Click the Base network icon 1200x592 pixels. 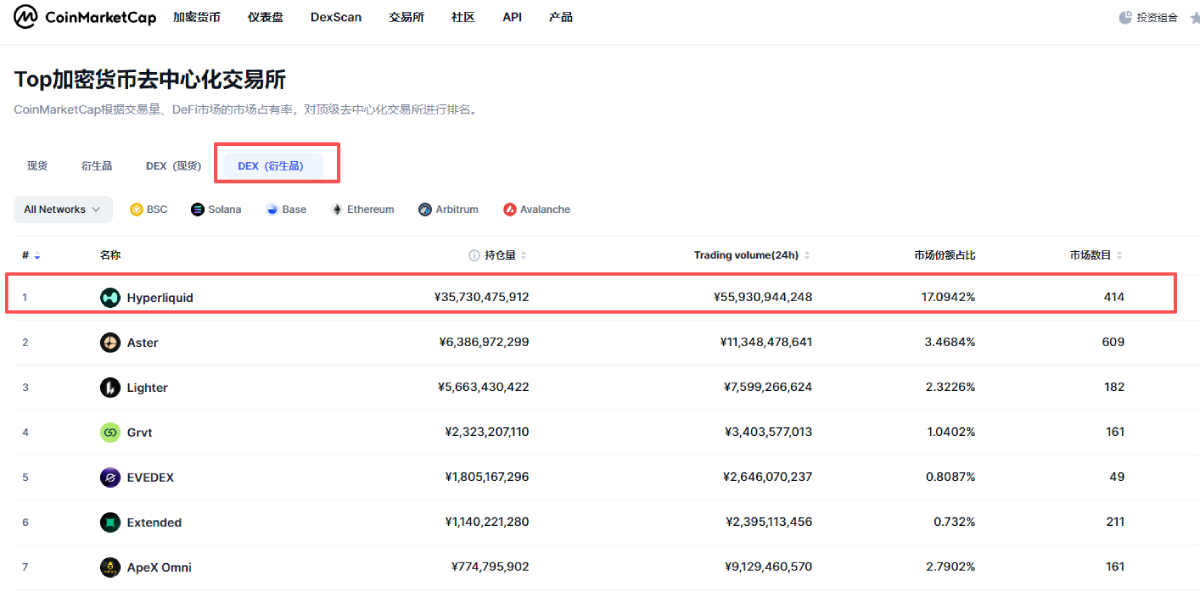tap(272, 209)
